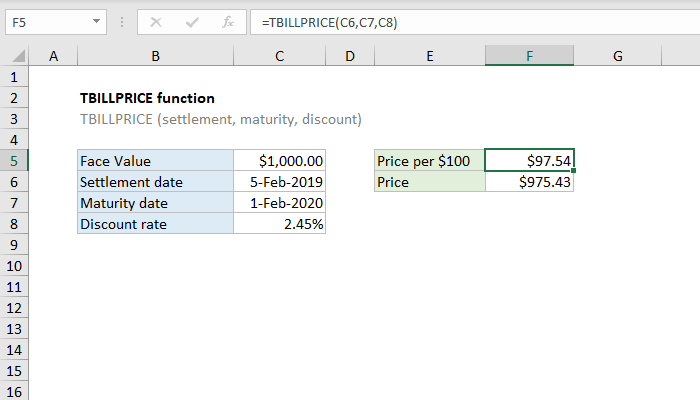Screen dimensions: 700x400
Task: Select row 8 header
Action: tap(14, 224)
